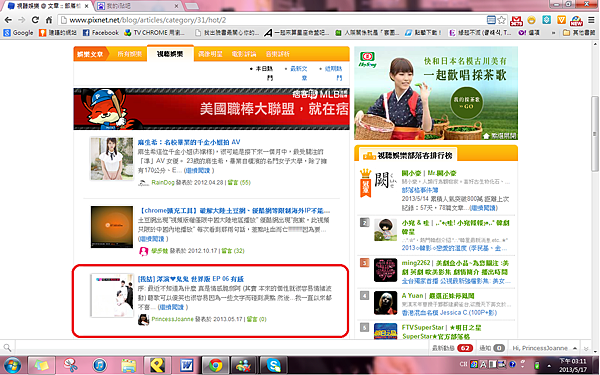The image size is (600, 375).
Task: Select the 視聽娛樂 category tab
Action: point(170,54)
